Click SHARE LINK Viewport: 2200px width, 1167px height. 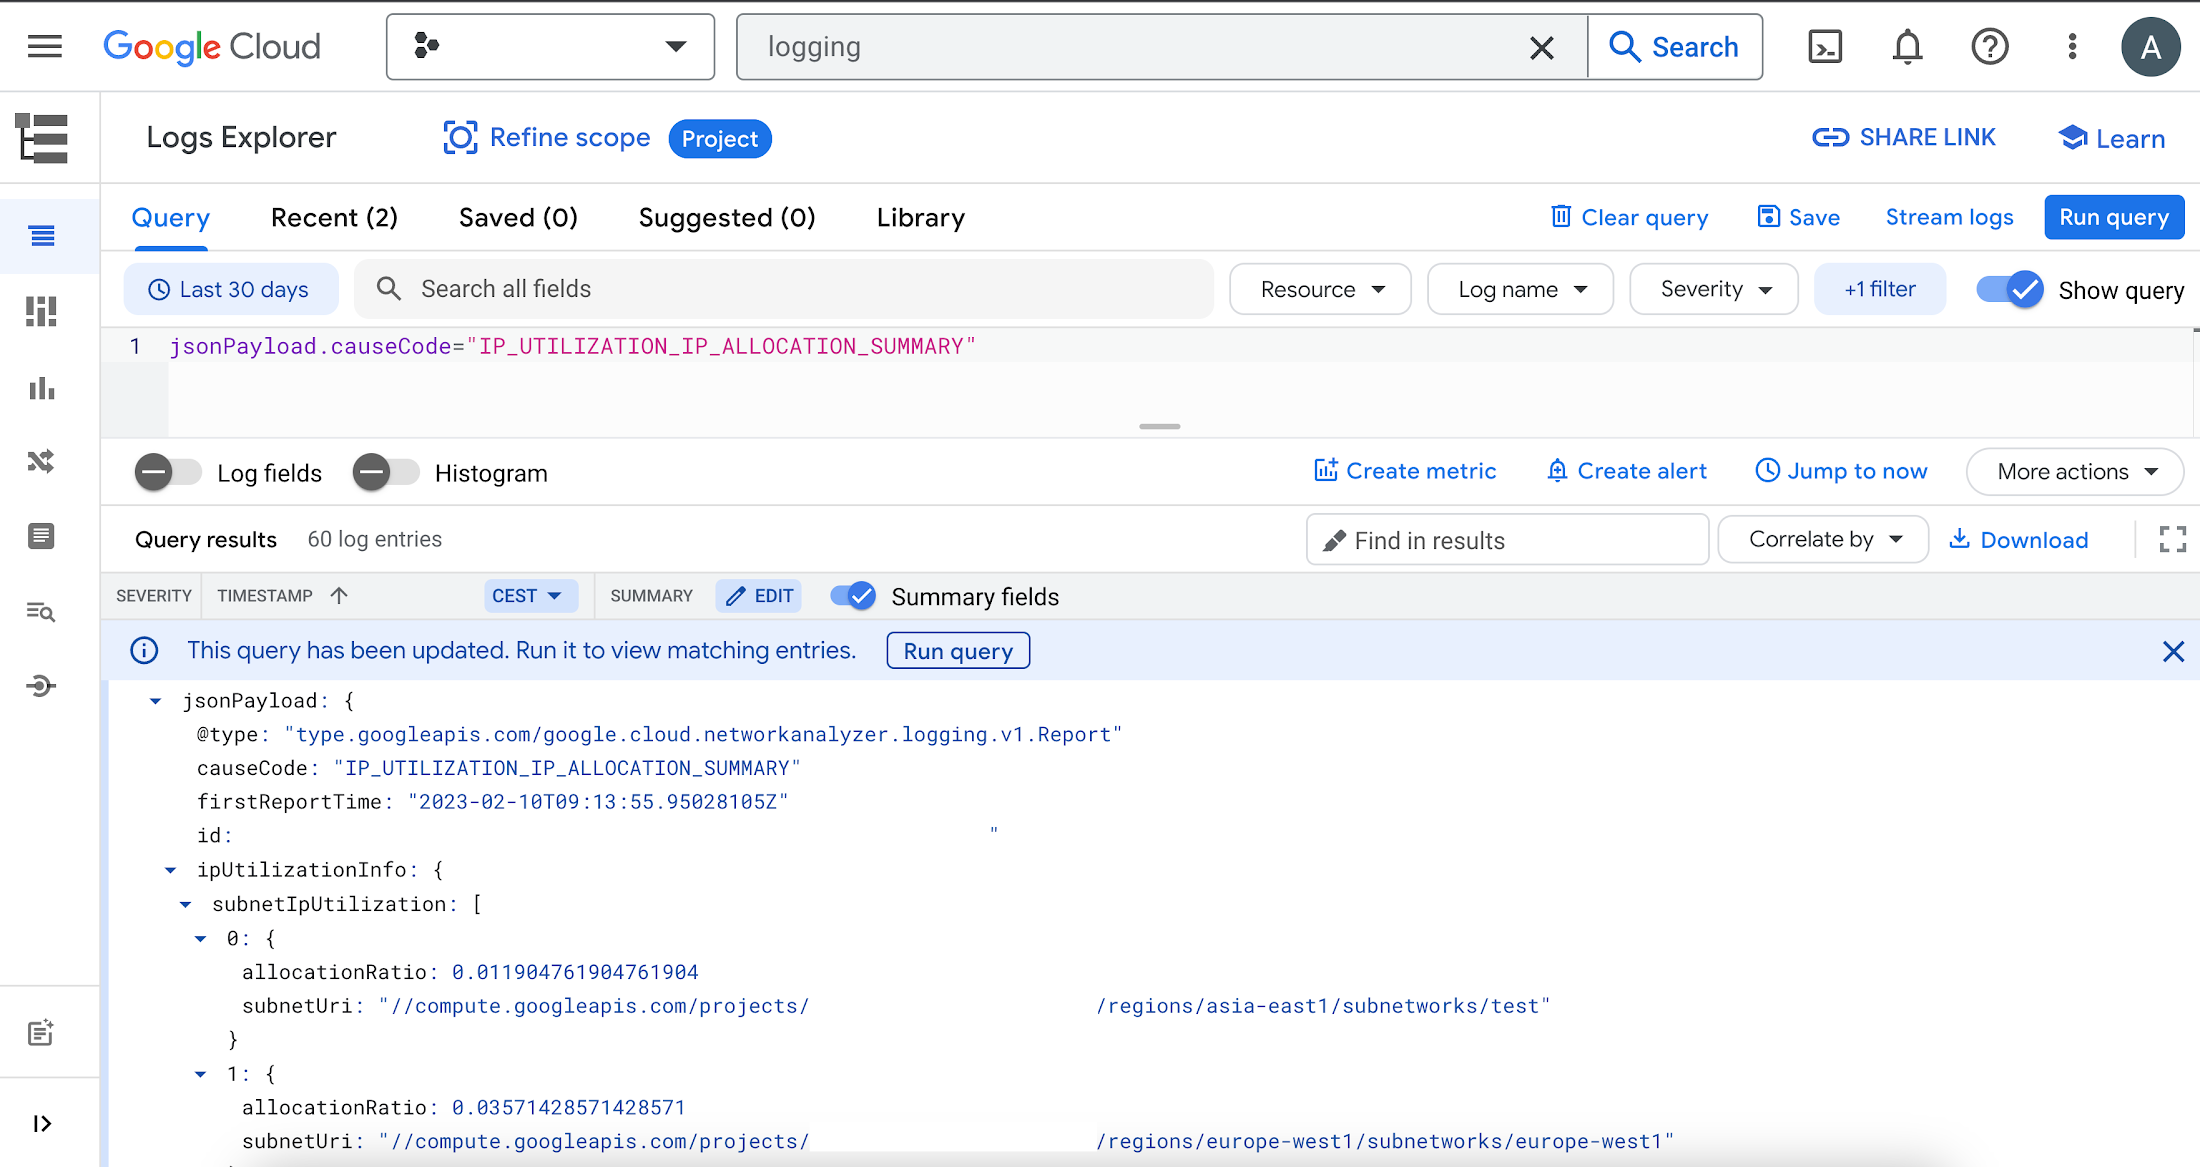pyautogui.click(x=1904, y=137)
